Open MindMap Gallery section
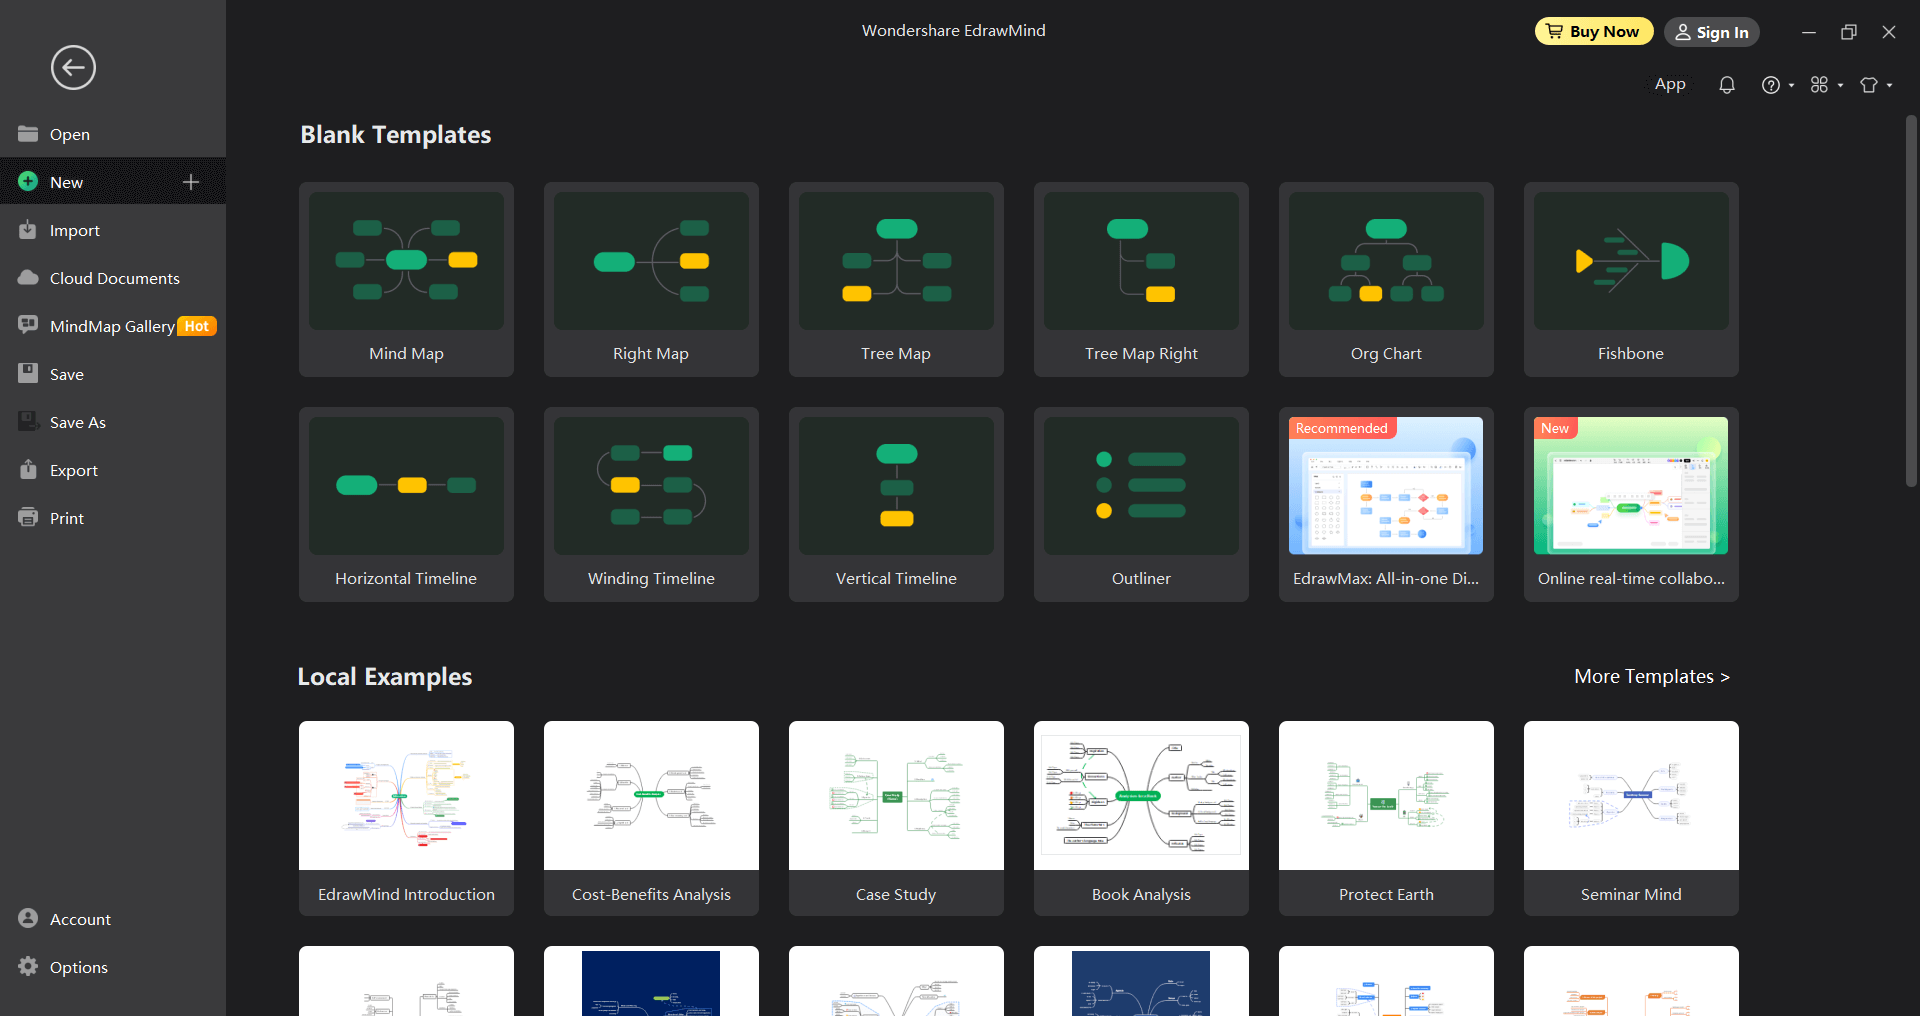Screen dimensions: 1920x1016 pyautogui.click(x=113, y=326)
